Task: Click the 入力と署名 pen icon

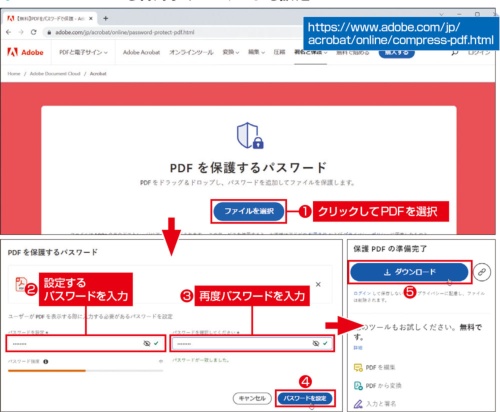Action: point(358,404)
